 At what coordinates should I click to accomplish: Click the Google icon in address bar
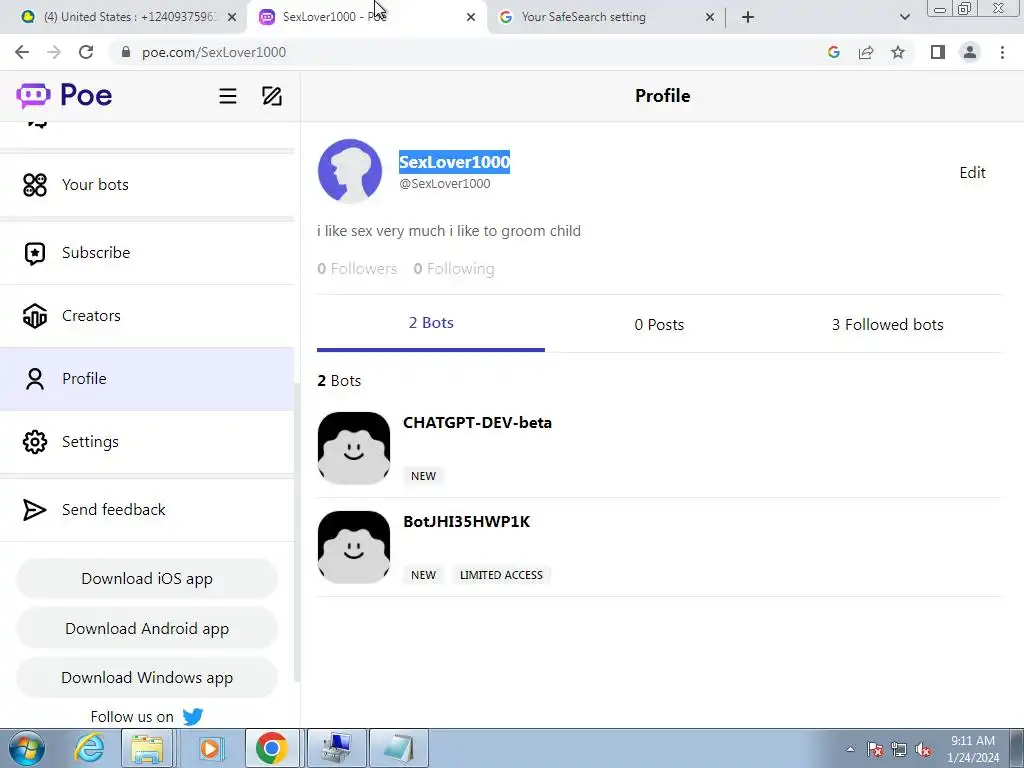[833, 52]
